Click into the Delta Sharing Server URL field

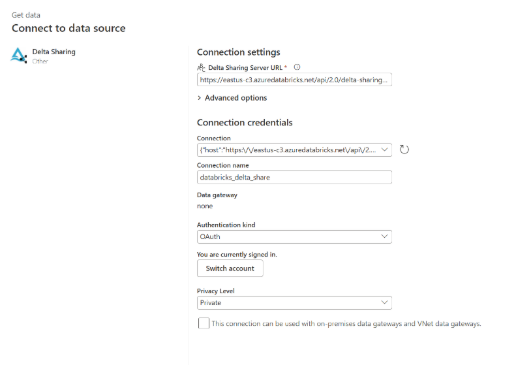click(x=294, y=80)
